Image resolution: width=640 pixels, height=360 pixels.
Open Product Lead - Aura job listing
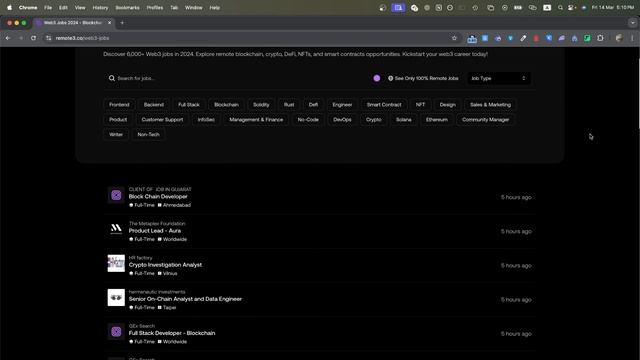coord(155,231)
